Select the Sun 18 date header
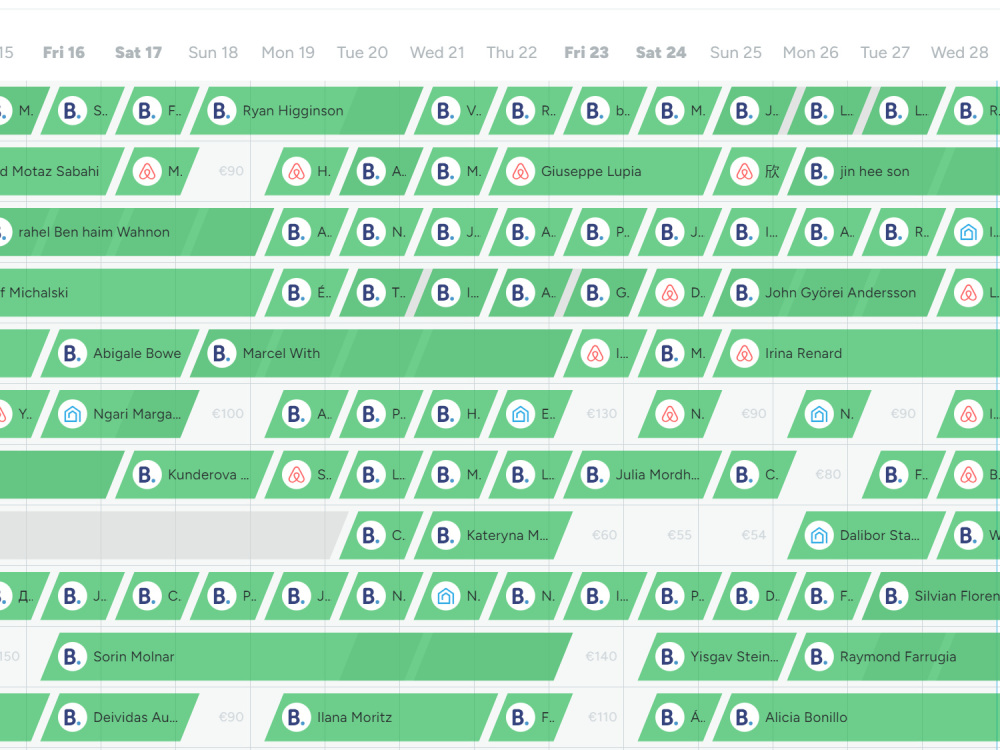 [213, 52]
